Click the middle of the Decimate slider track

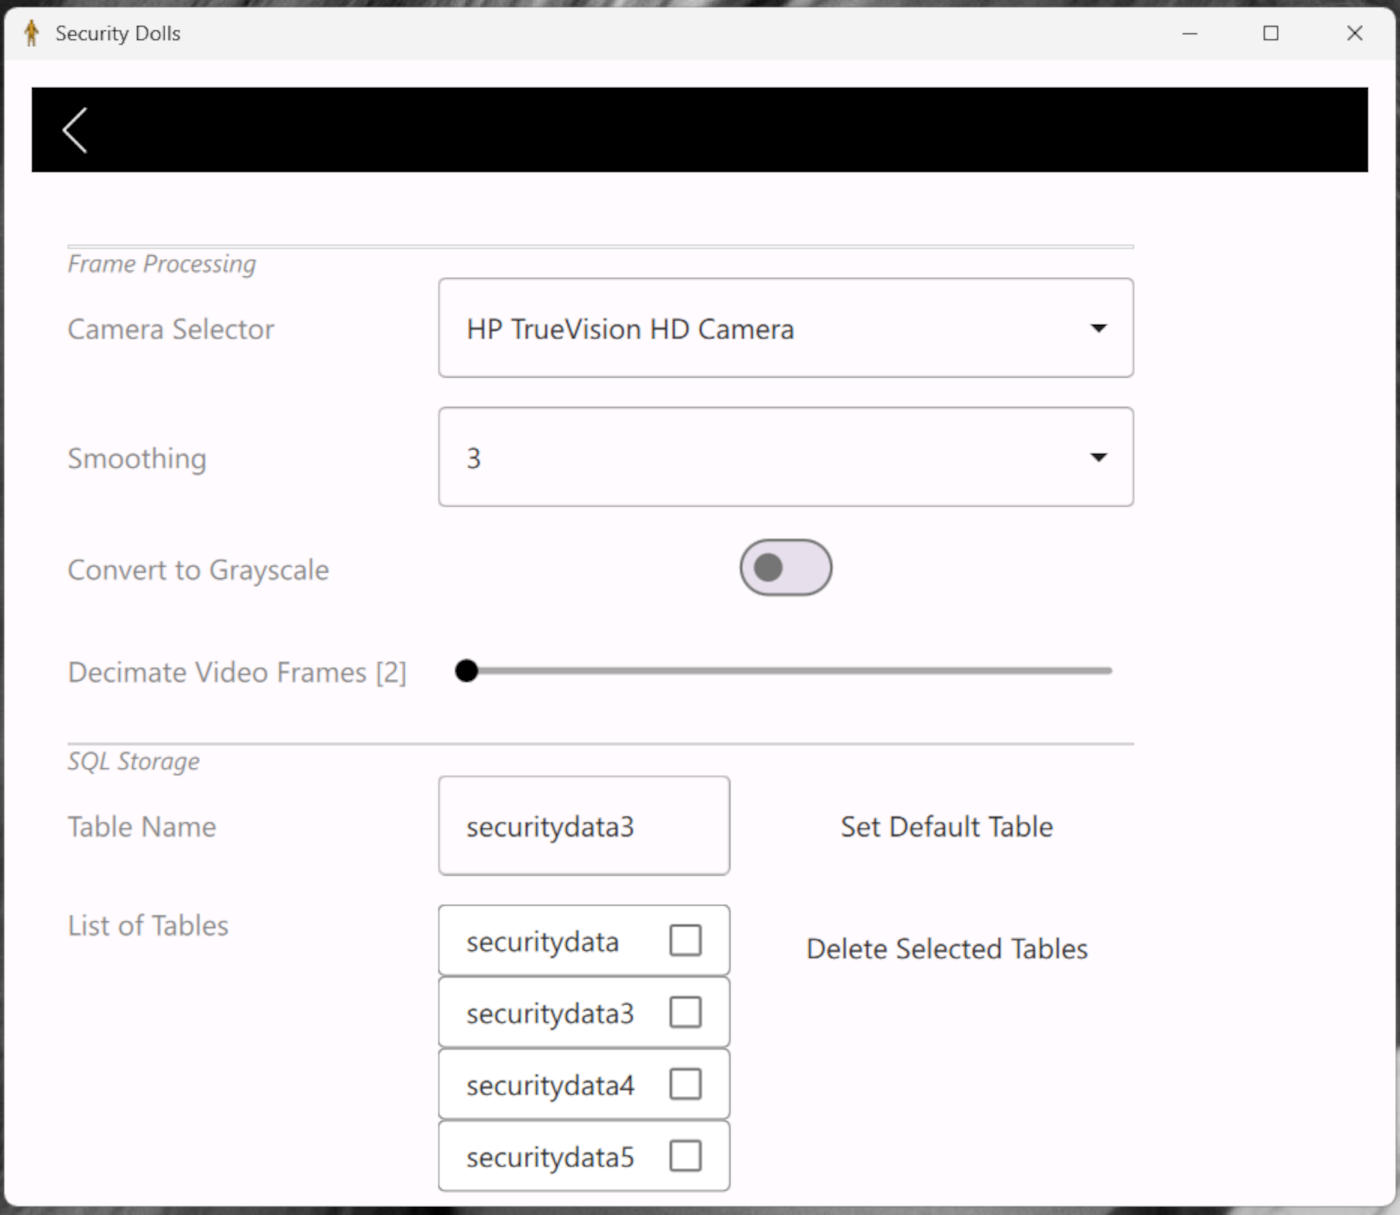[x=788, y=671]
